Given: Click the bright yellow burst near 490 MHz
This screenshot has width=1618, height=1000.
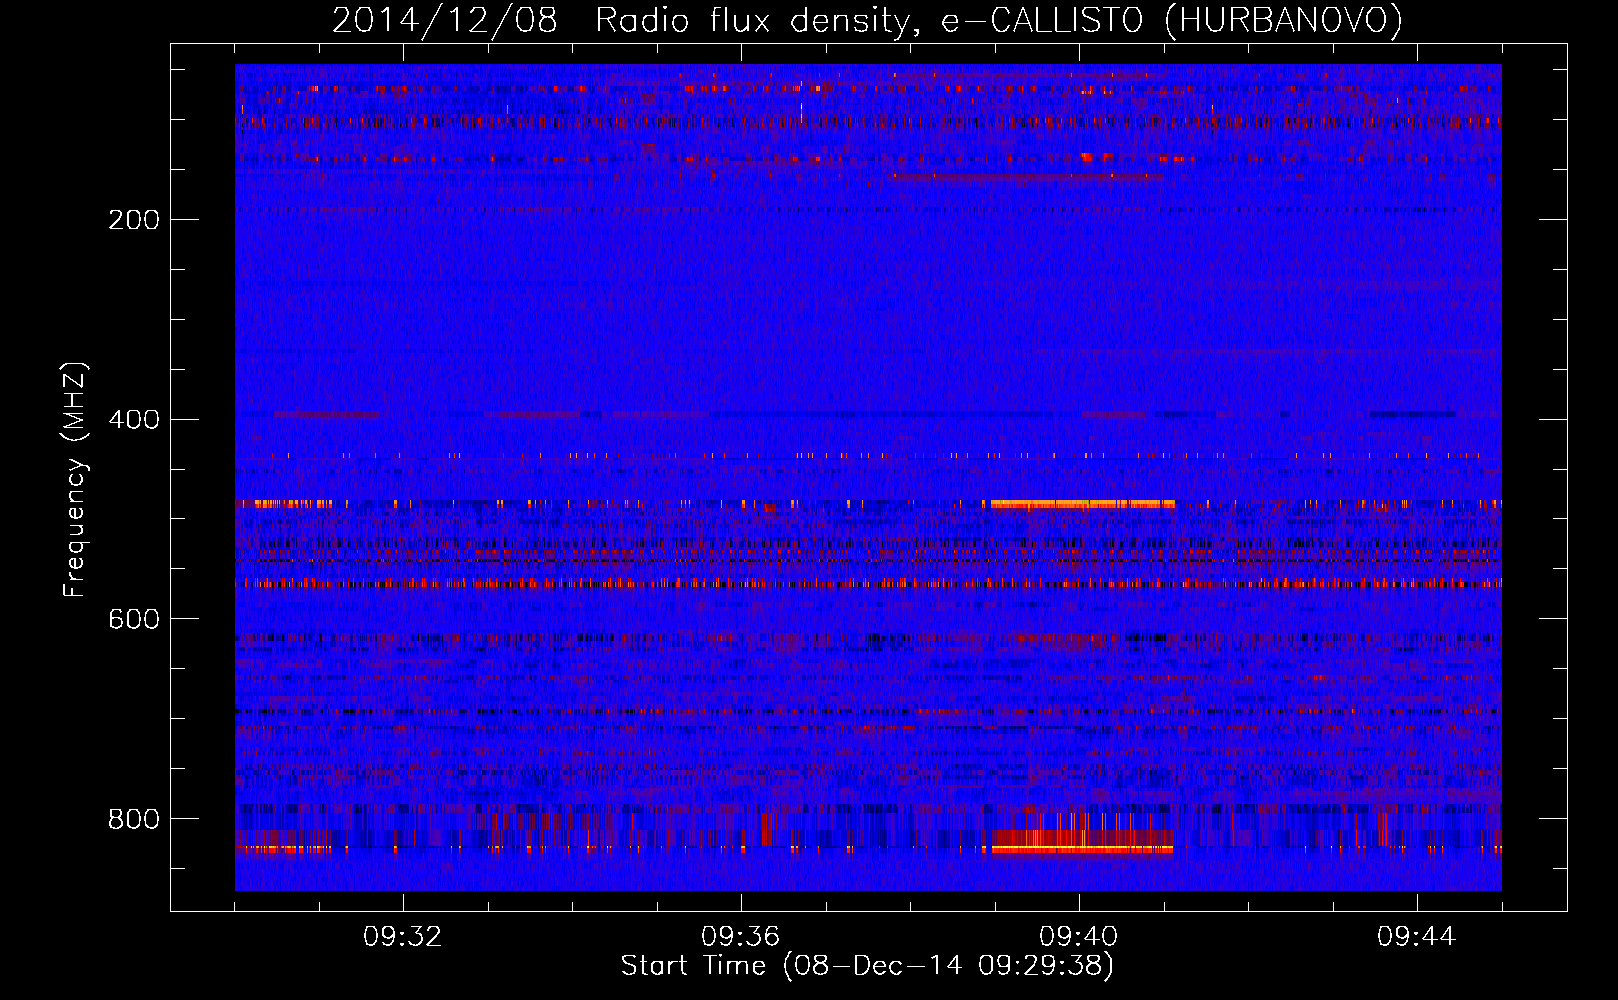Looking at the screenshot, I should coord(1083,504).
